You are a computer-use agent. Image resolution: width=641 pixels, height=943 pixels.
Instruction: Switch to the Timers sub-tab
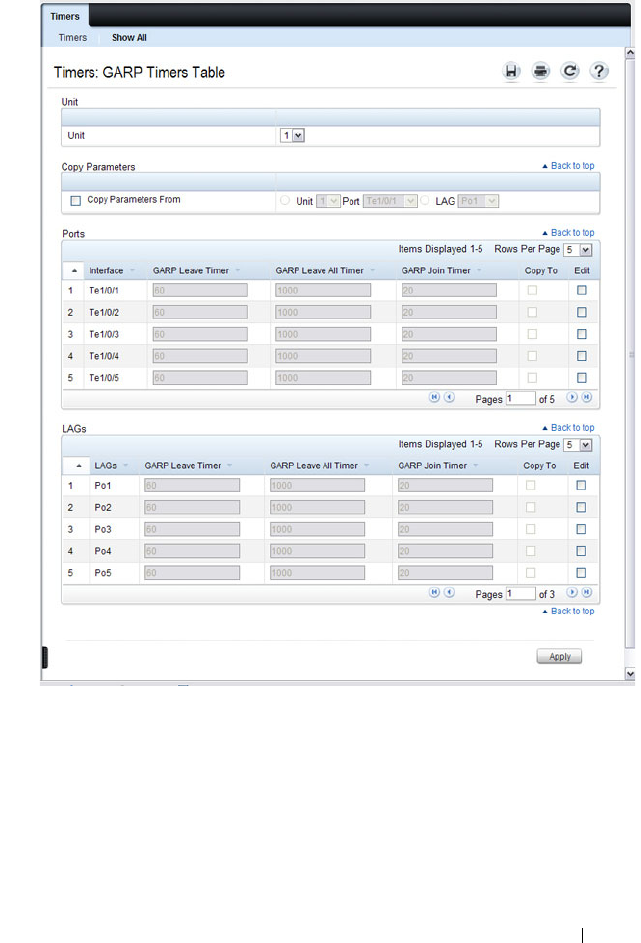[x=73, y=37]
